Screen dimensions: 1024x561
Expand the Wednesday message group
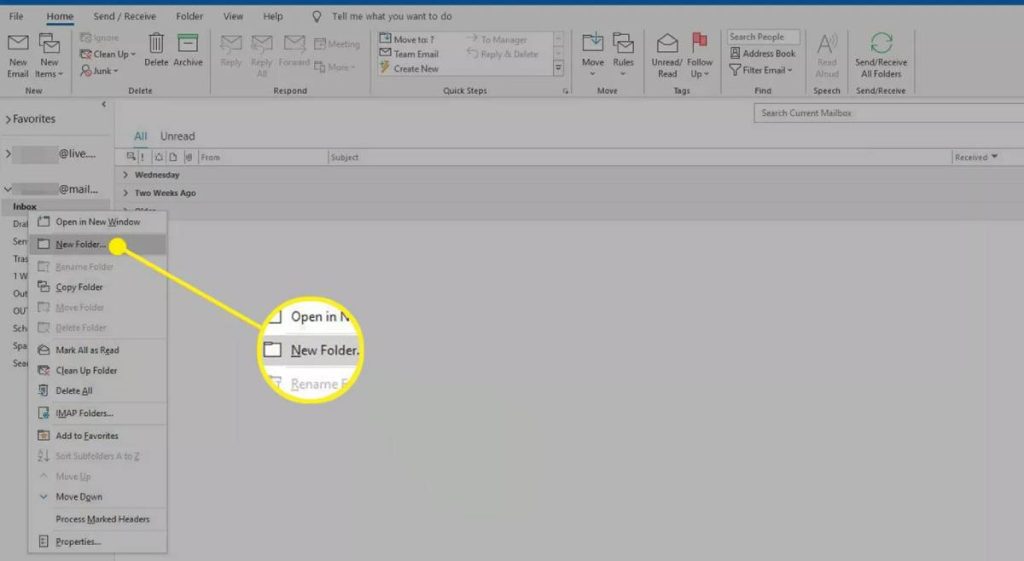coord(126,175)
